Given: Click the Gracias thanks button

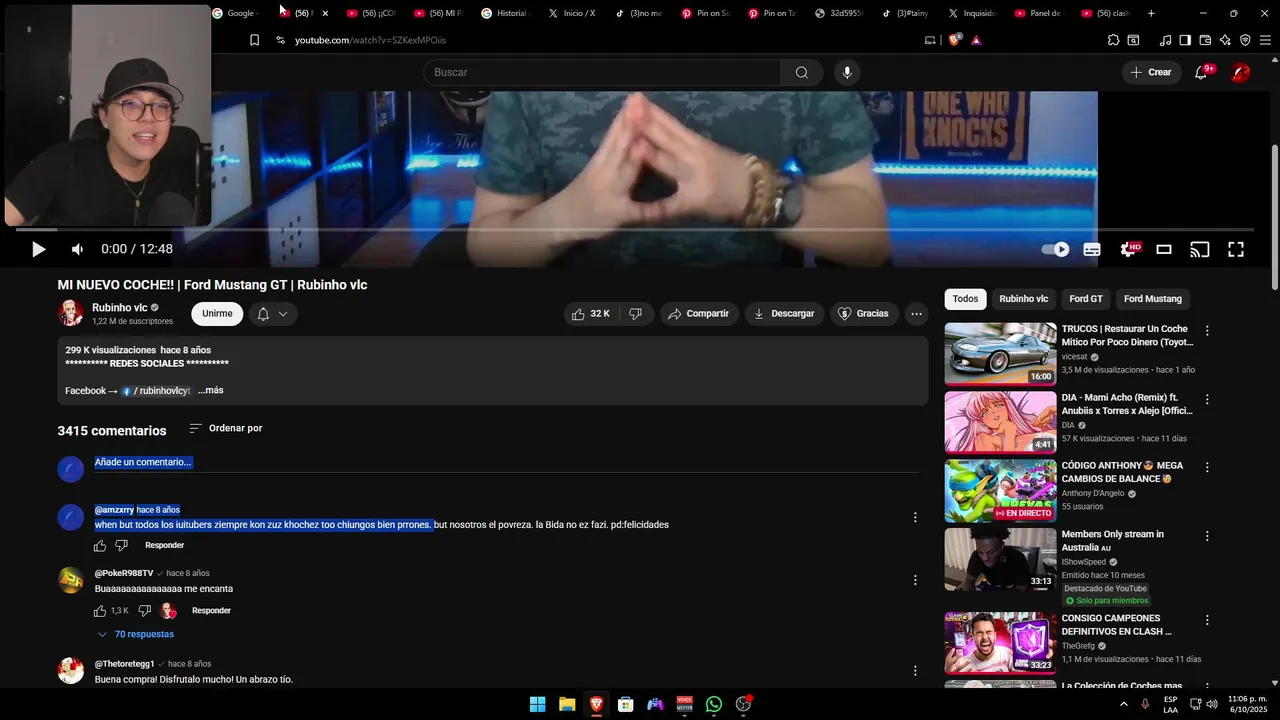Looking at the screenshot, I should (x=864, y=314).
